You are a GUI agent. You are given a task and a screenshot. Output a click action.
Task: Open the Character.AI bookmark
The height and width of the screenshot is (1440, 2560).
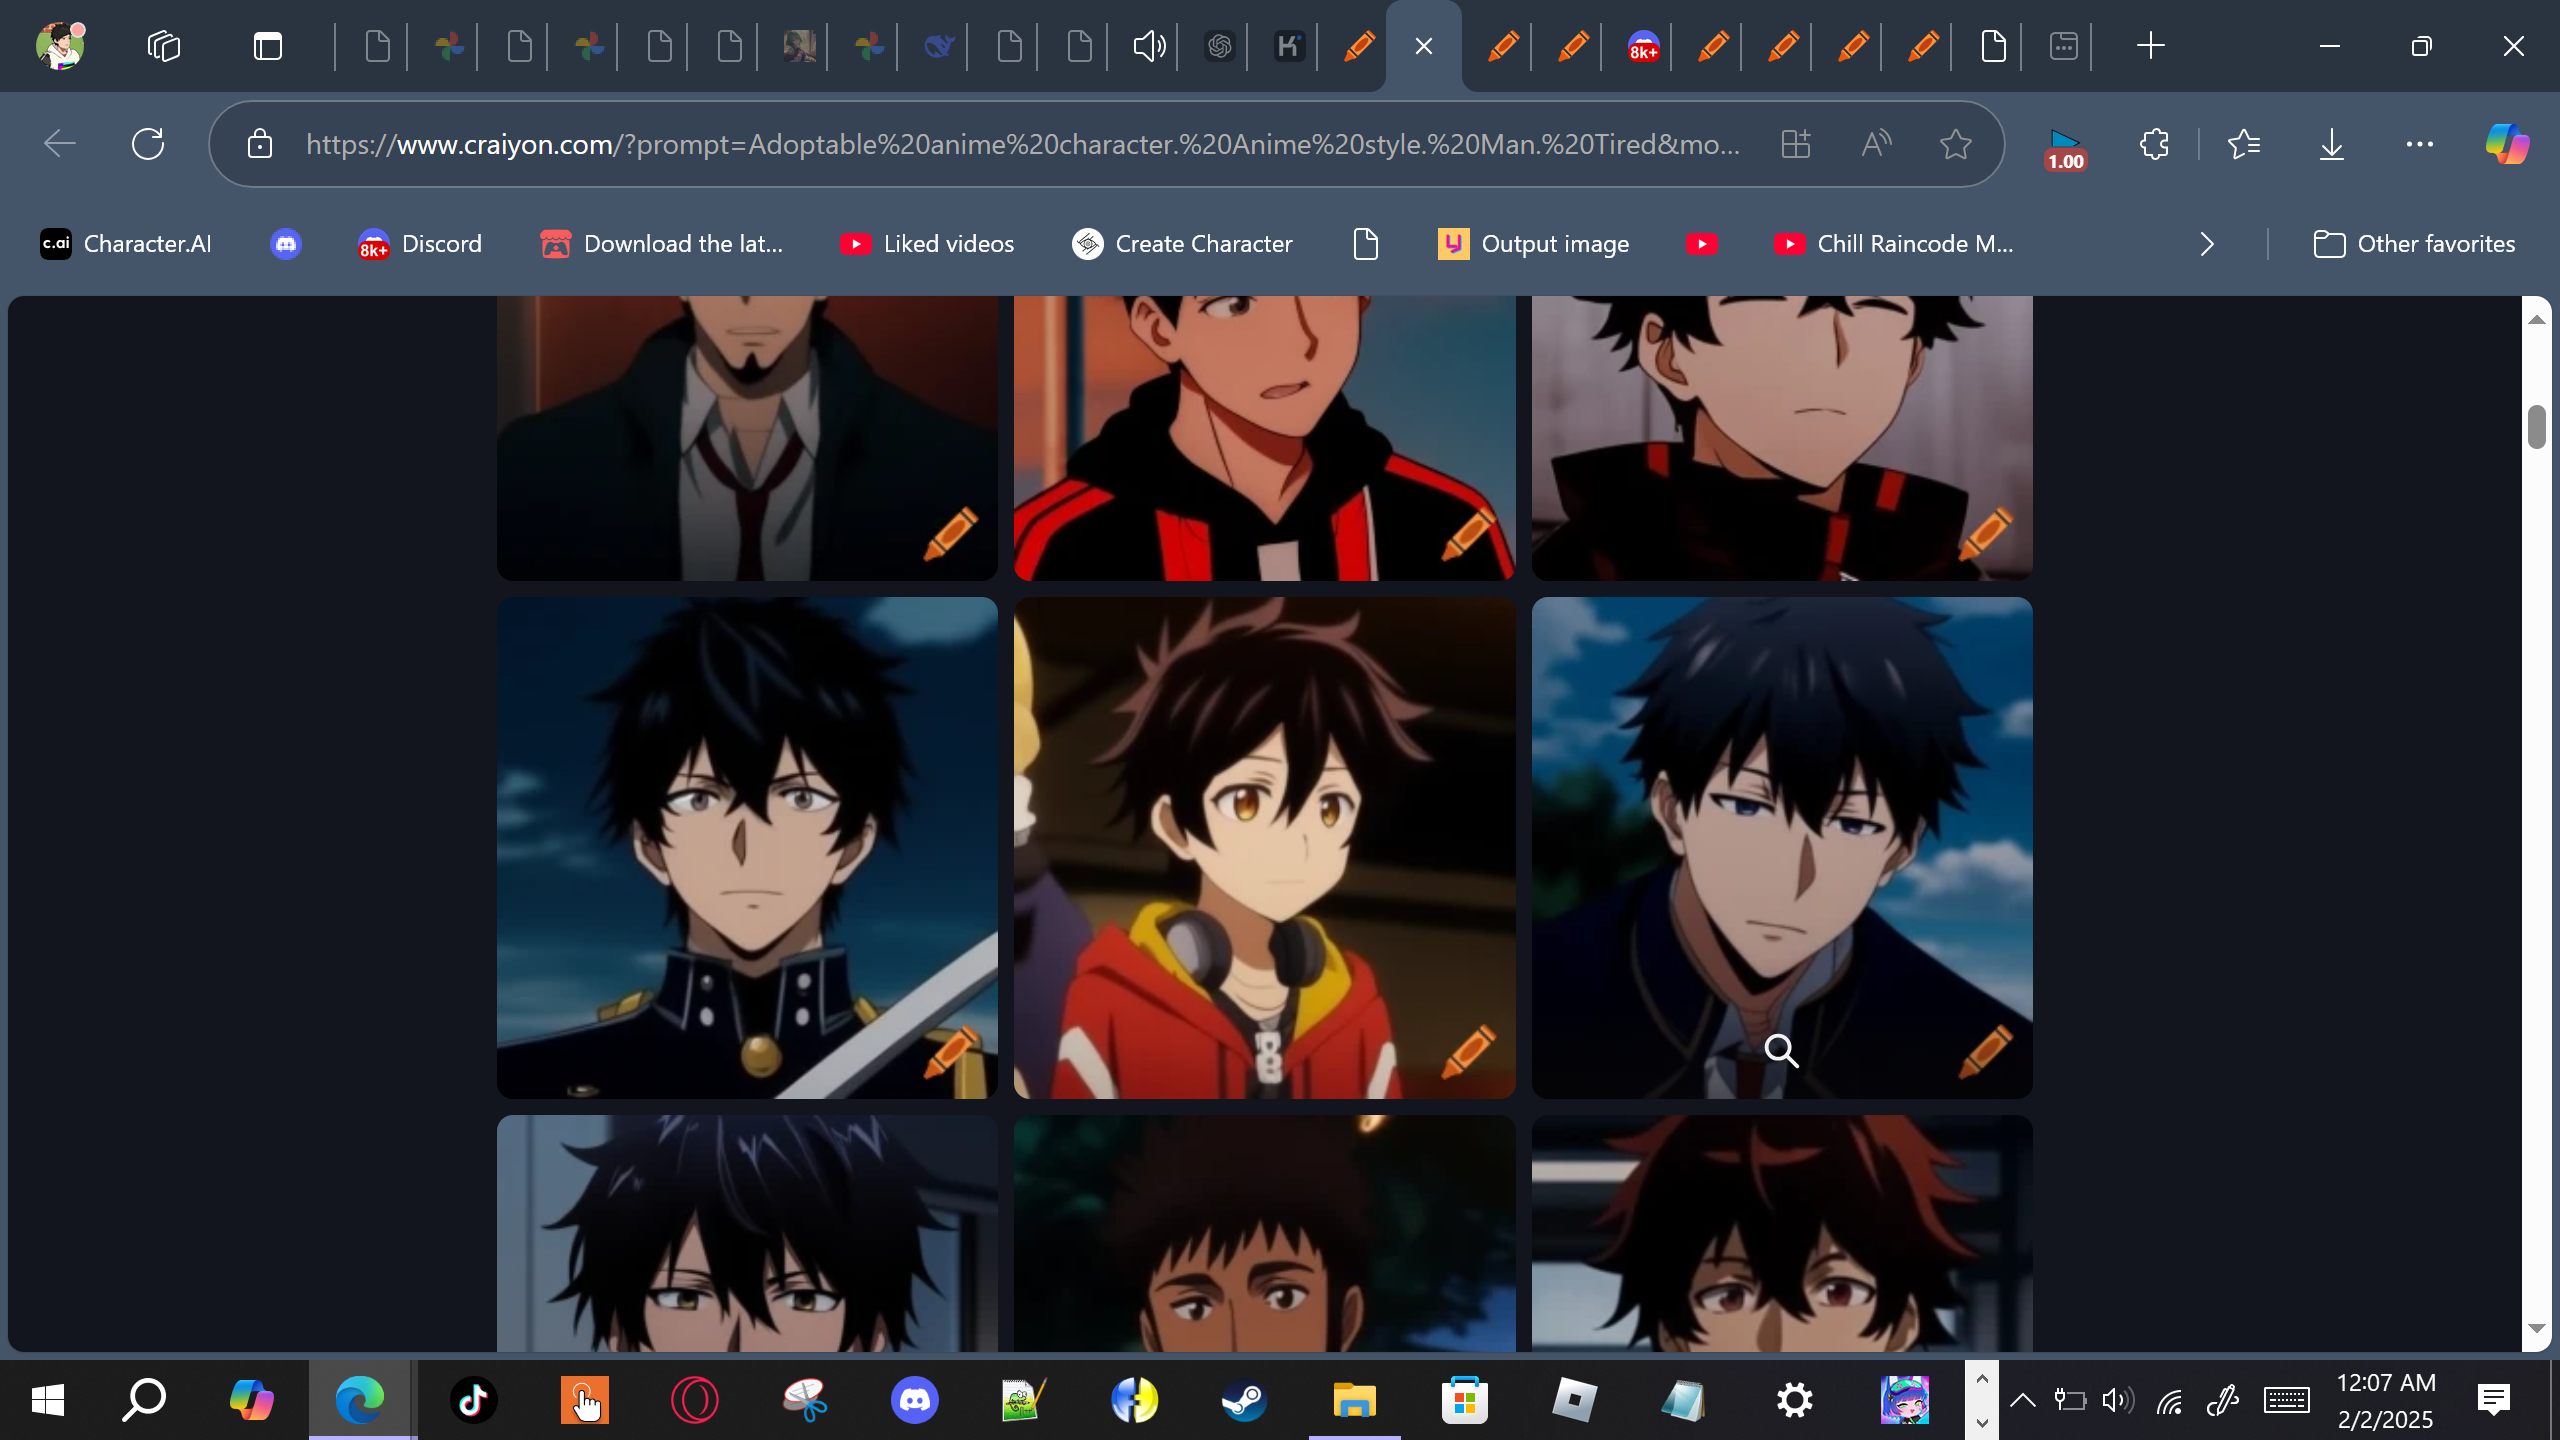(x=126, y=244)
